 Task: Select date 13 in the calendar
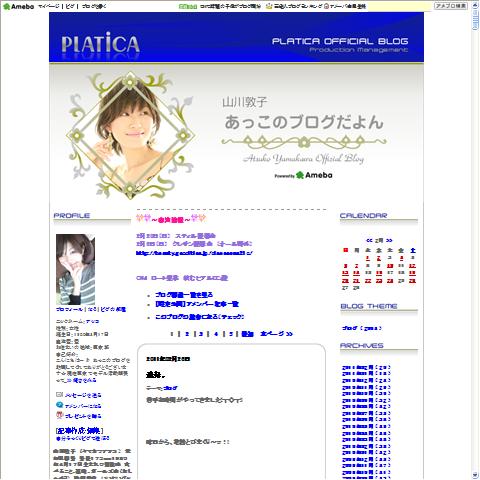[x=345, y=273]
